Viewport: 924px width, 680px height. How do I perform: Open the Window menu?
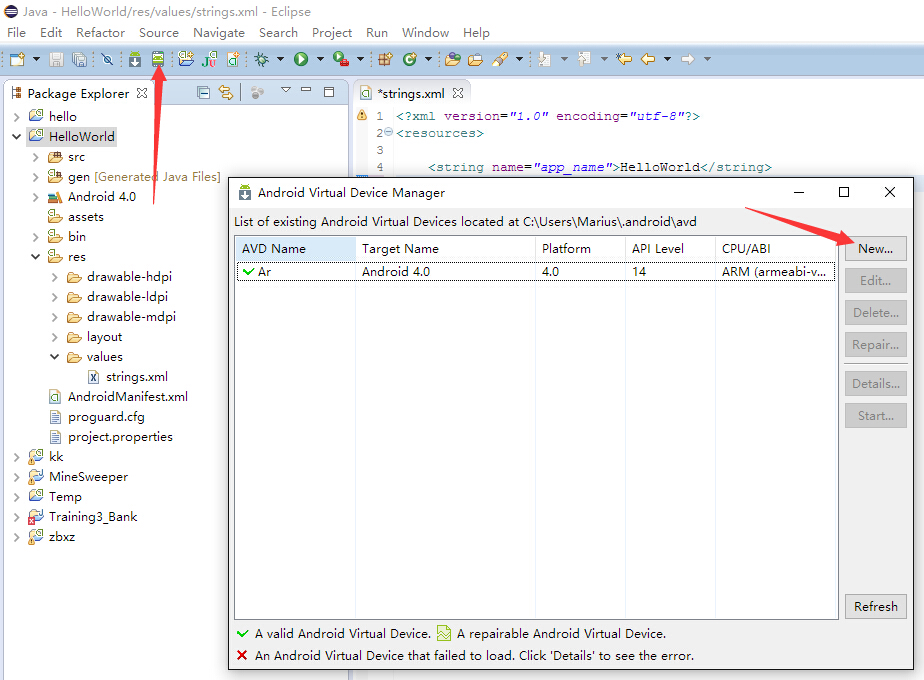click(425, 33)
